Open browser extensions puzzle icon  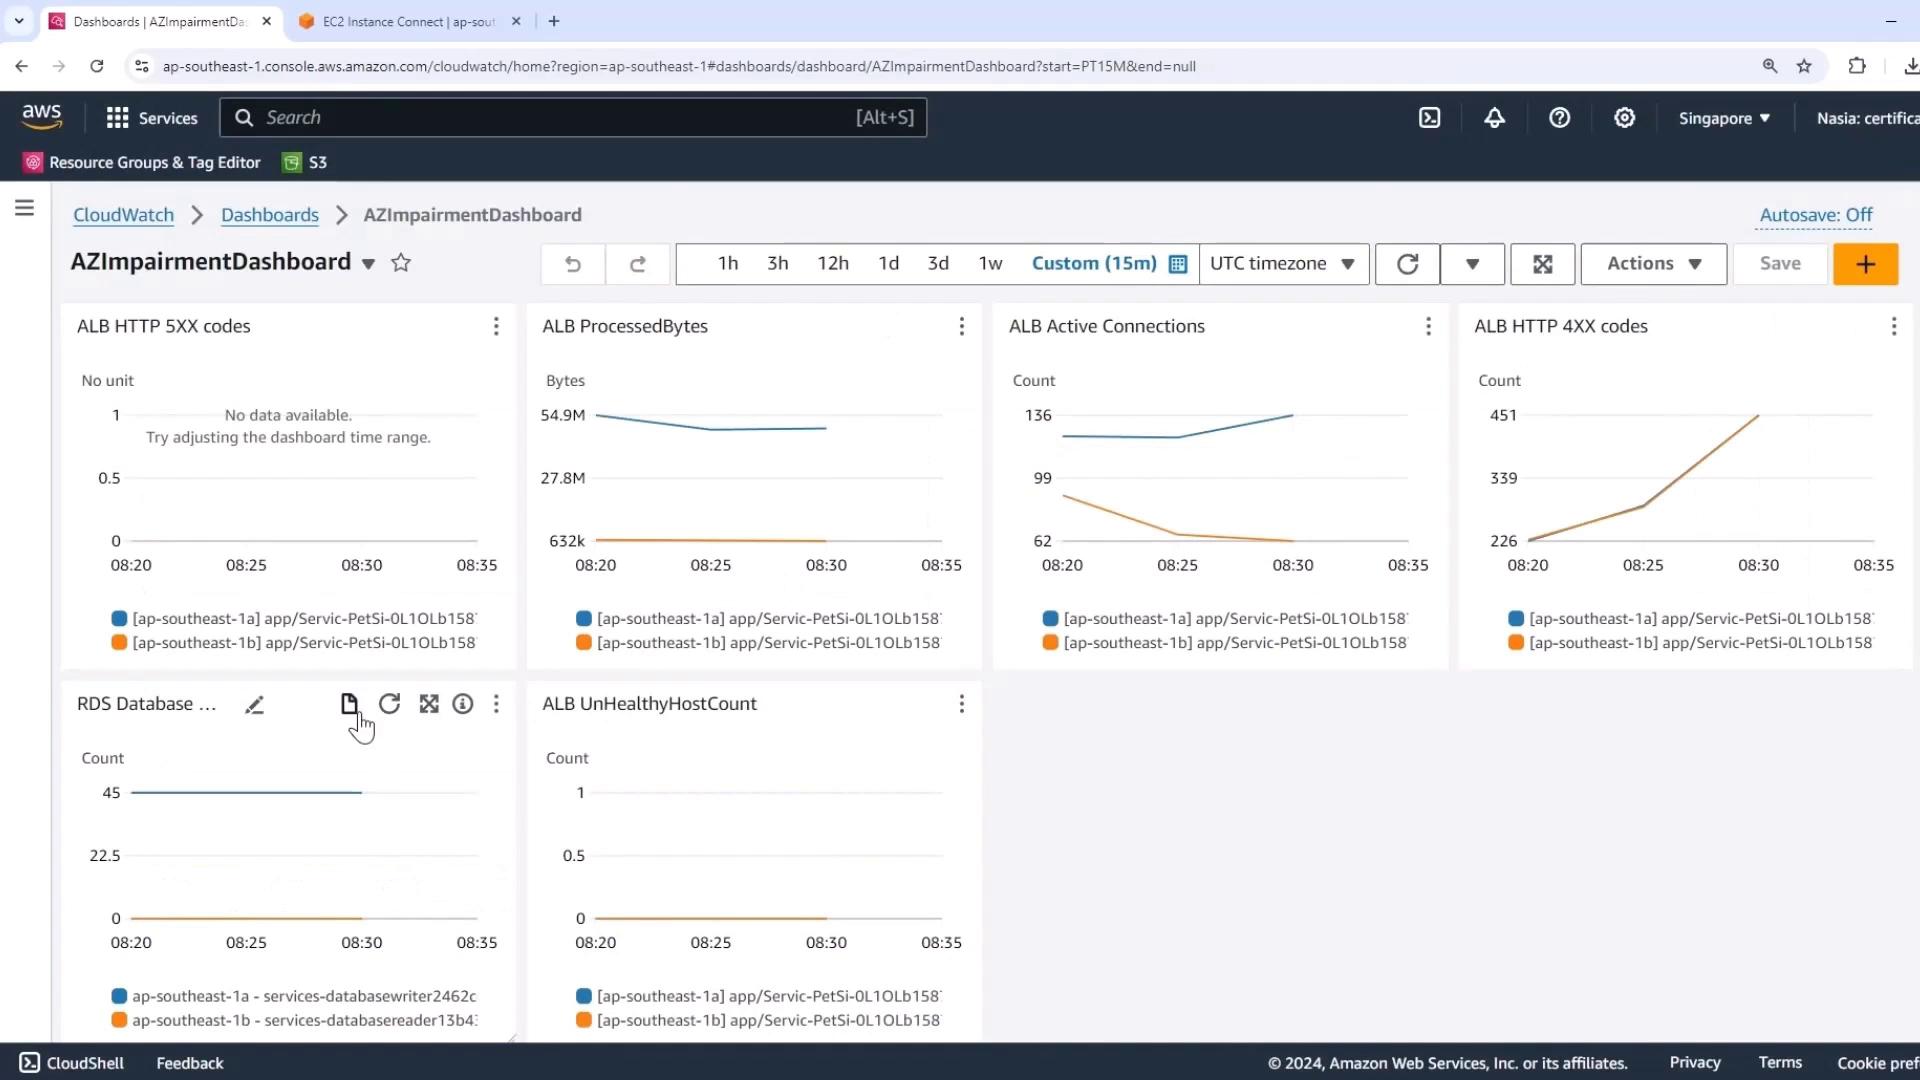[x=1857, y=66]
